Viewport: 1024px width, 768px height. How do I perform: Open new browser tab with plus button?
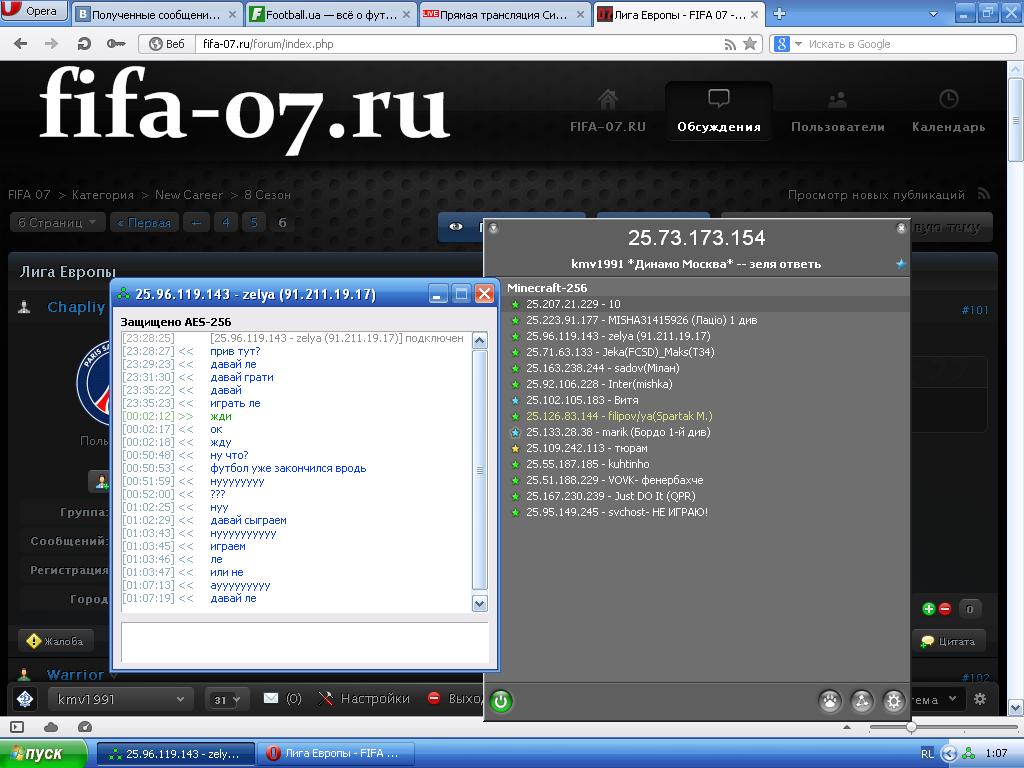(779, 13)
